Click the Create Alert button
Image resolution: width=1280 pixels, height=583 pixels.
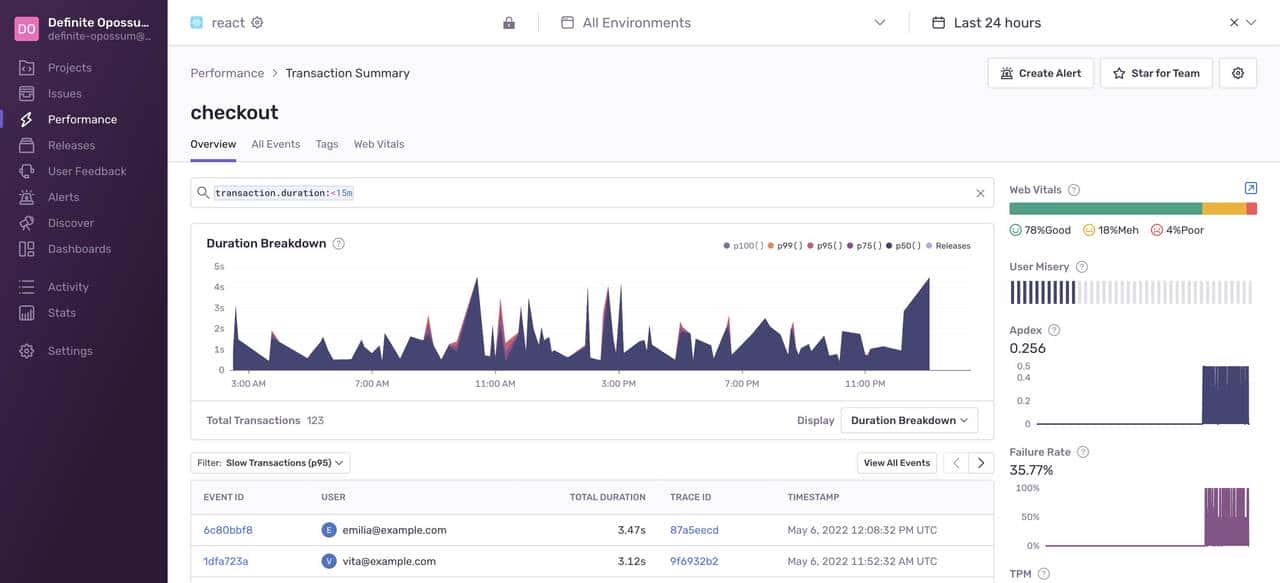tap(1040, 73)
